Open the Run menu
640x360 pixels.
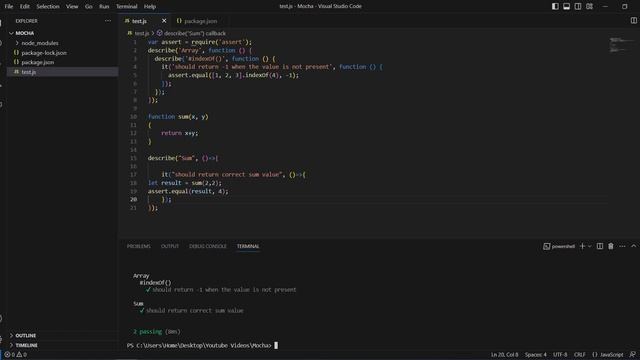[x=104, y=6]
